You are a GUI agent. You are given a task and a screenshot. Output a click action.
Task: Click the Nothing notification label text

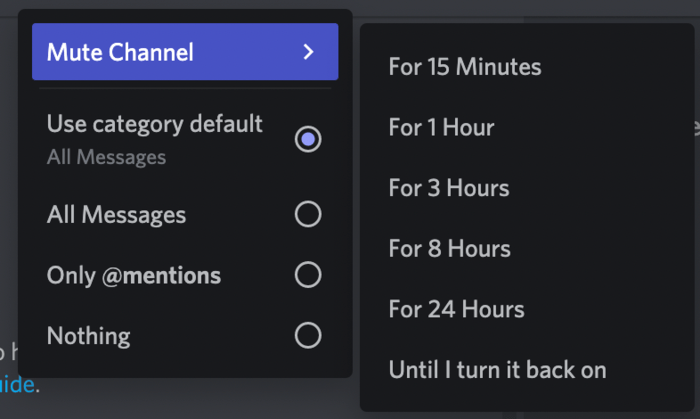coord(88,336)
